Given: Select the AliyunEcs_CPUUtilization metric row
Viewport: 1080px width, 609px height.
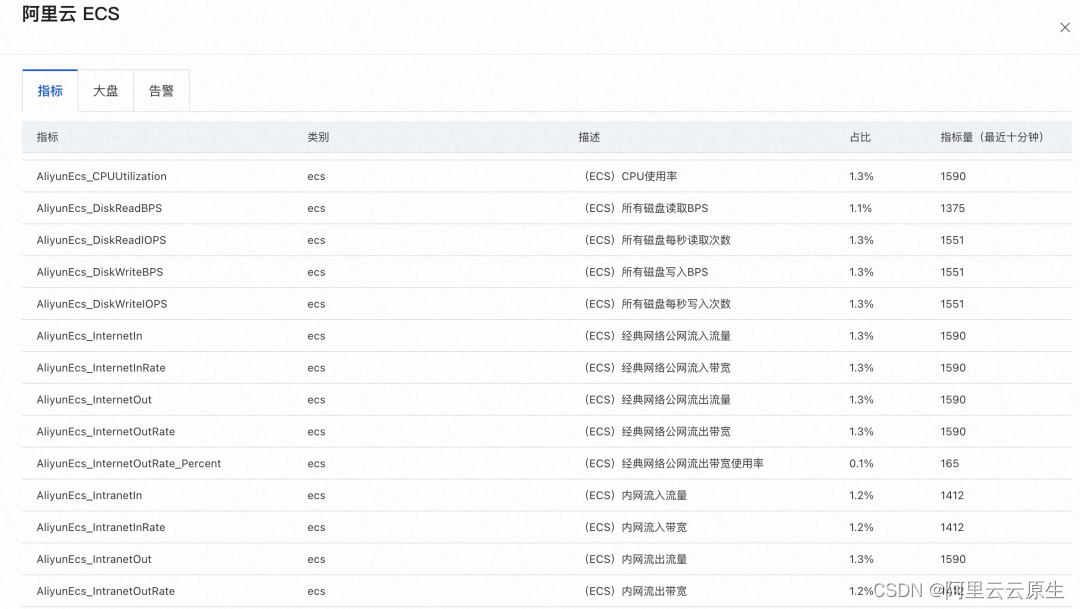Looking at the screenshot, I should click(101, 176).
